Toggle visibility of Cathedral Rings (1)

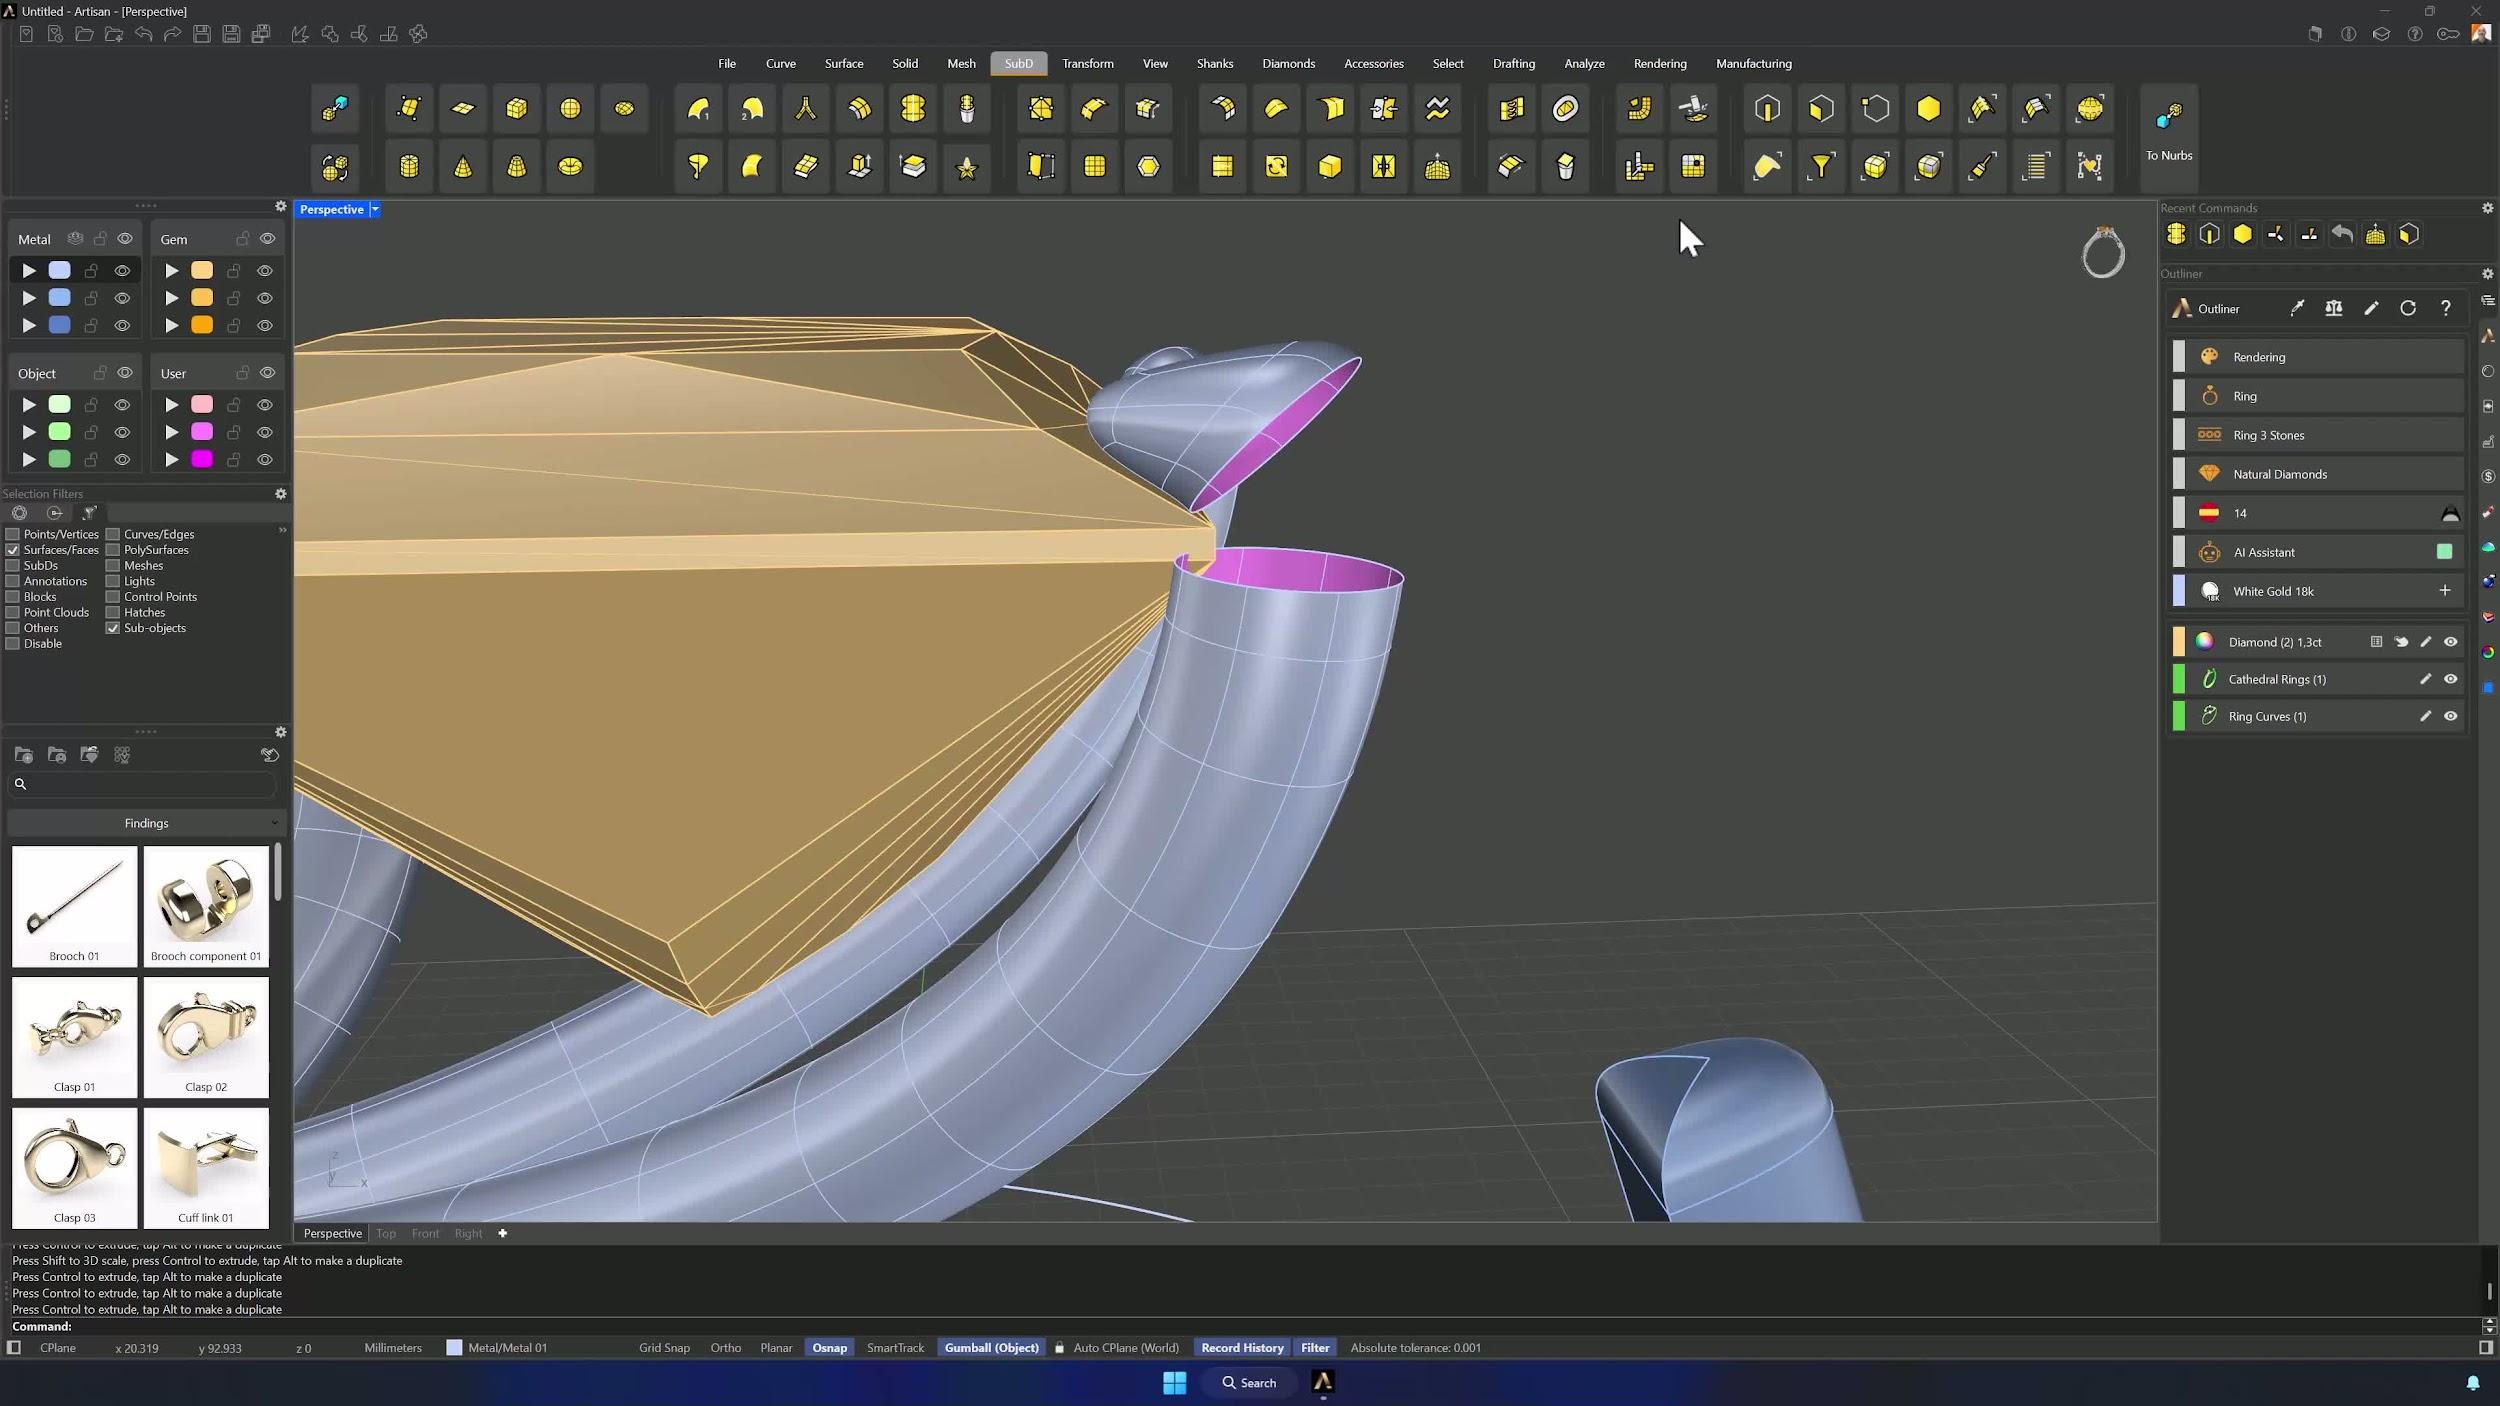click(x=2450, y=679)
